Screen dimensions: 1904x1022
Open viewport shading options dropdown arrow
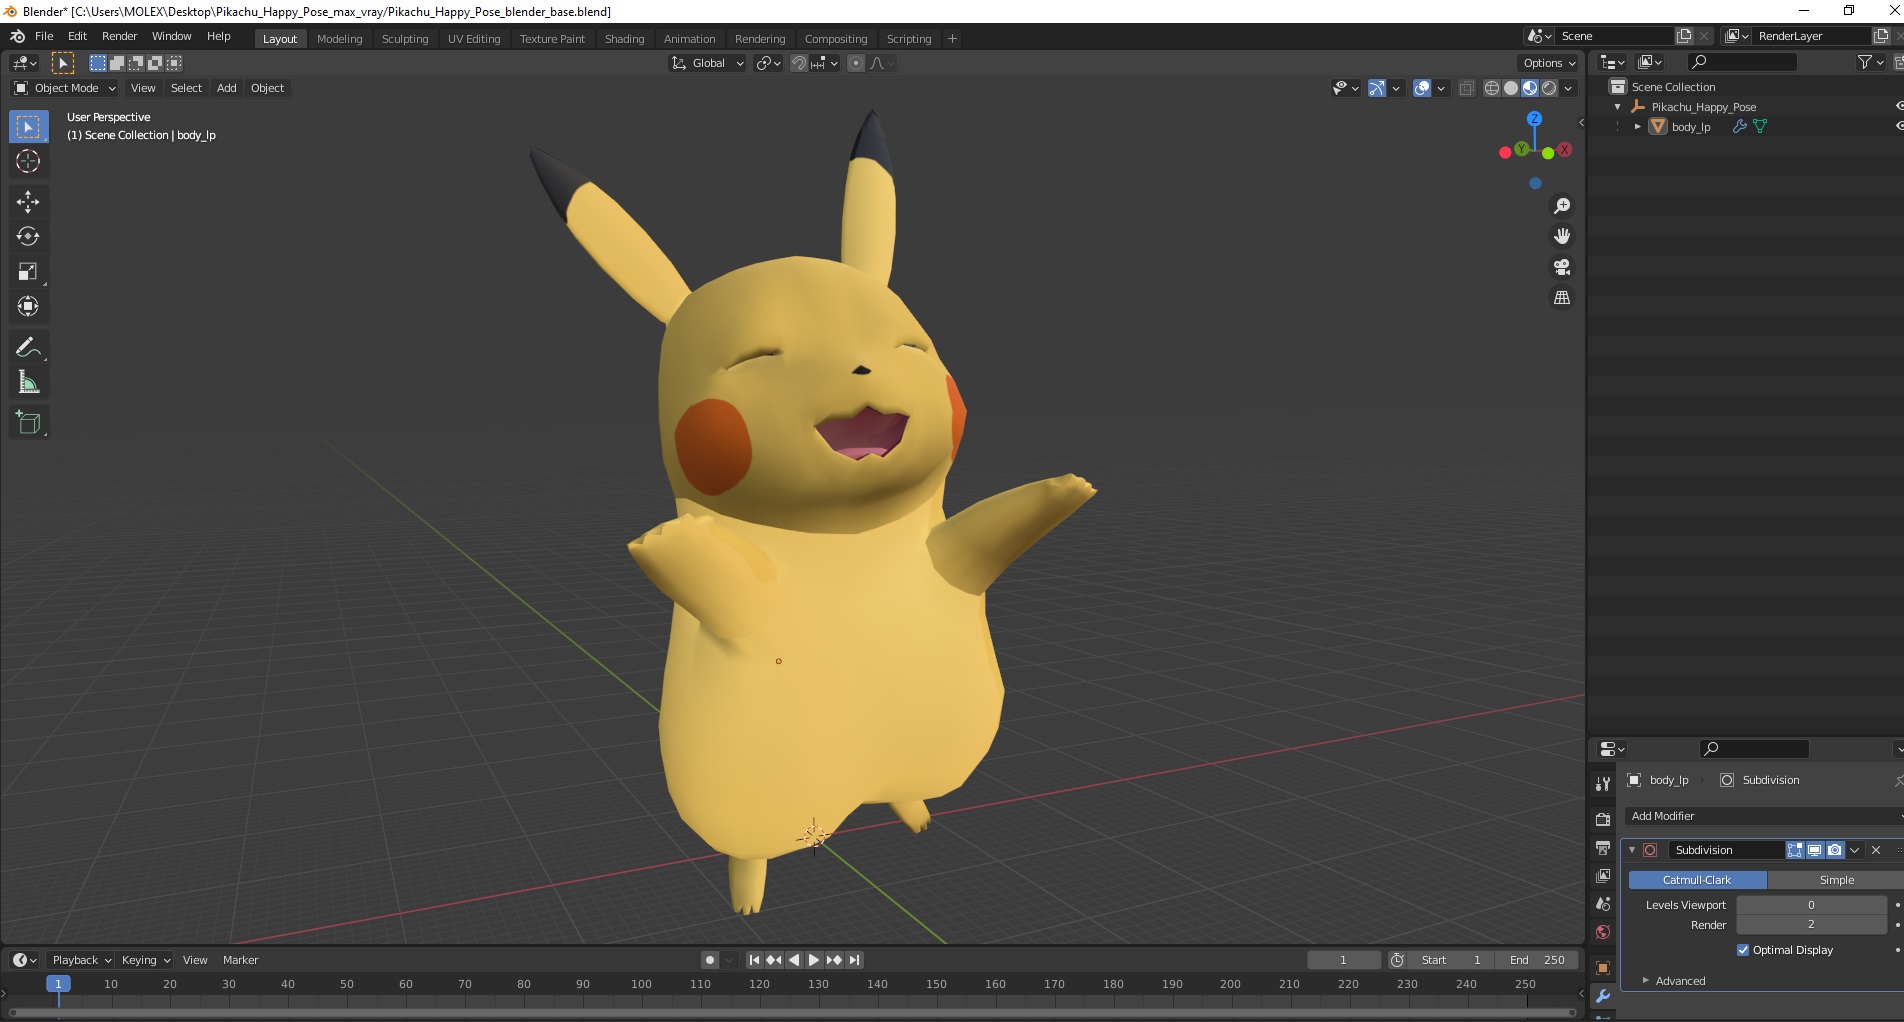point(1568,88)
